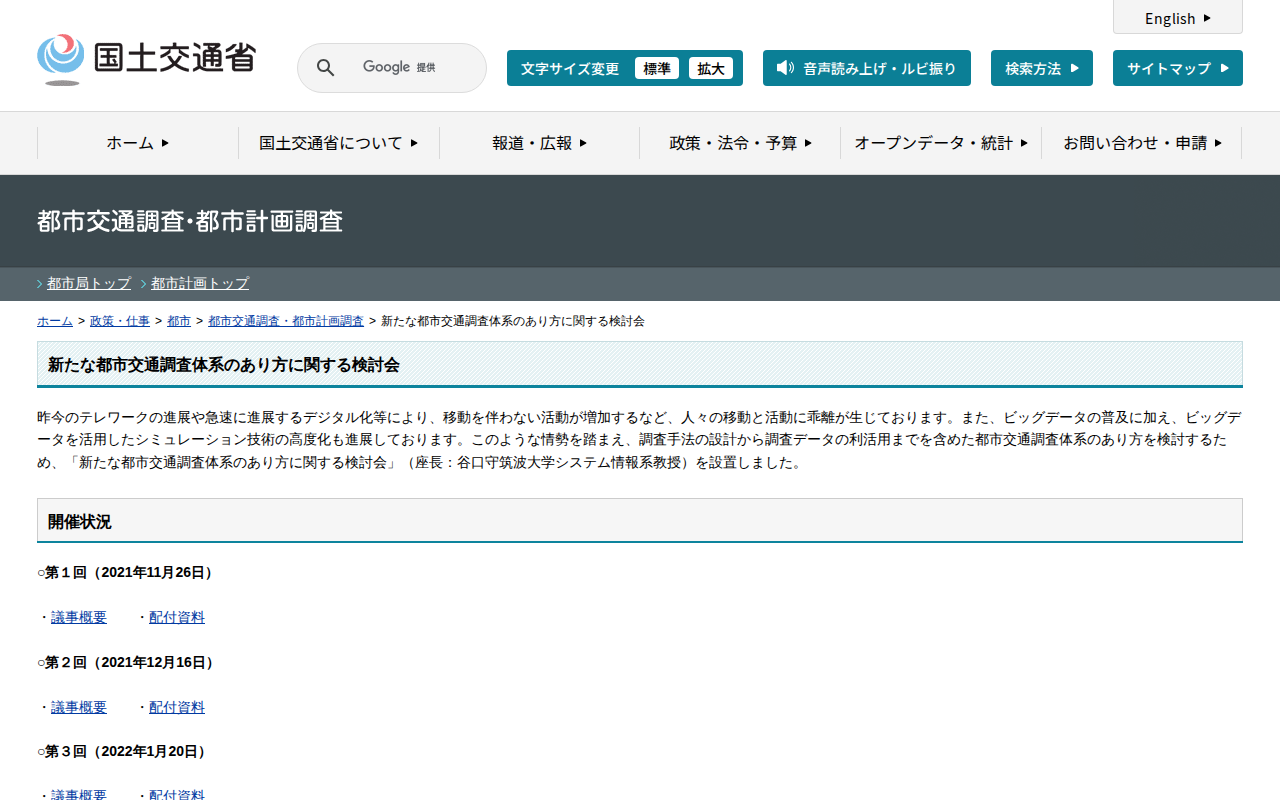1280x800 pixels.
Task: Set text size to 拡大
Action: tap(711, 68)
